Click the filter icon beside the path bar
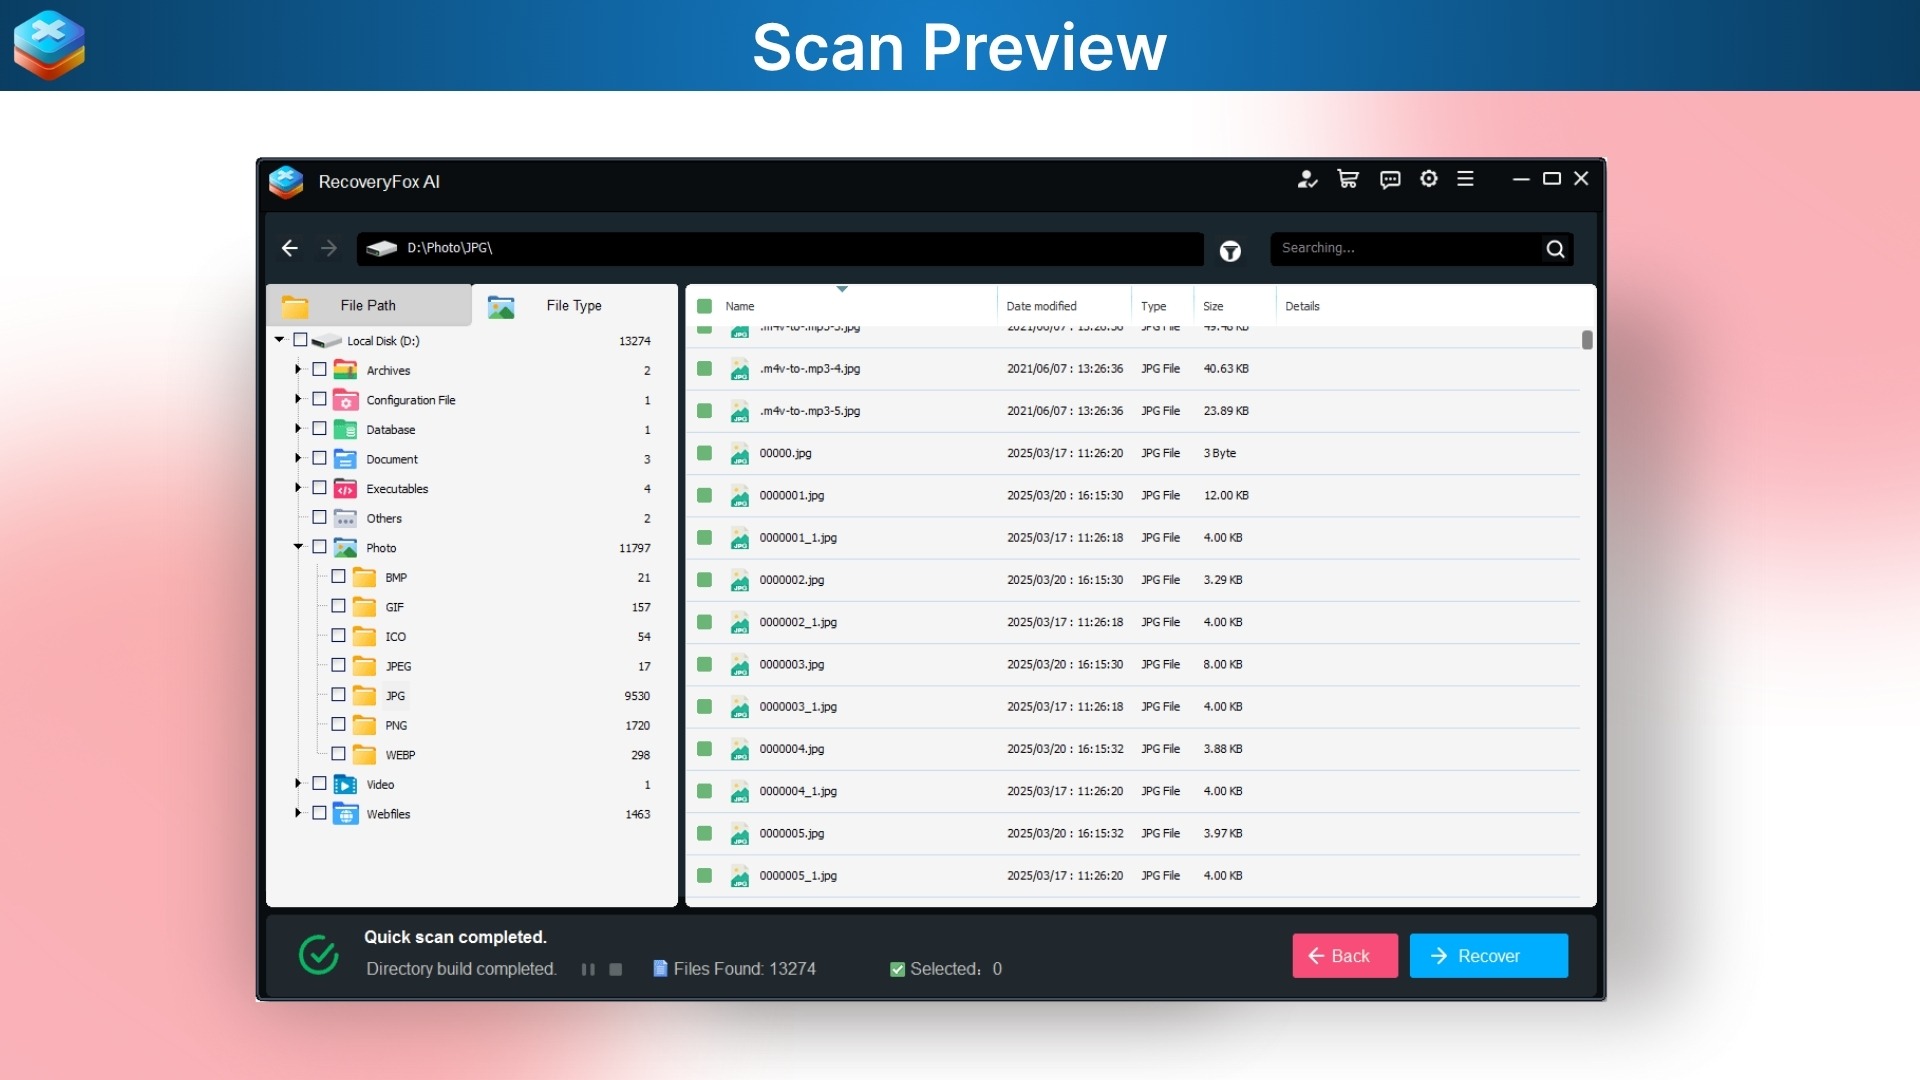 [1230, 252]
